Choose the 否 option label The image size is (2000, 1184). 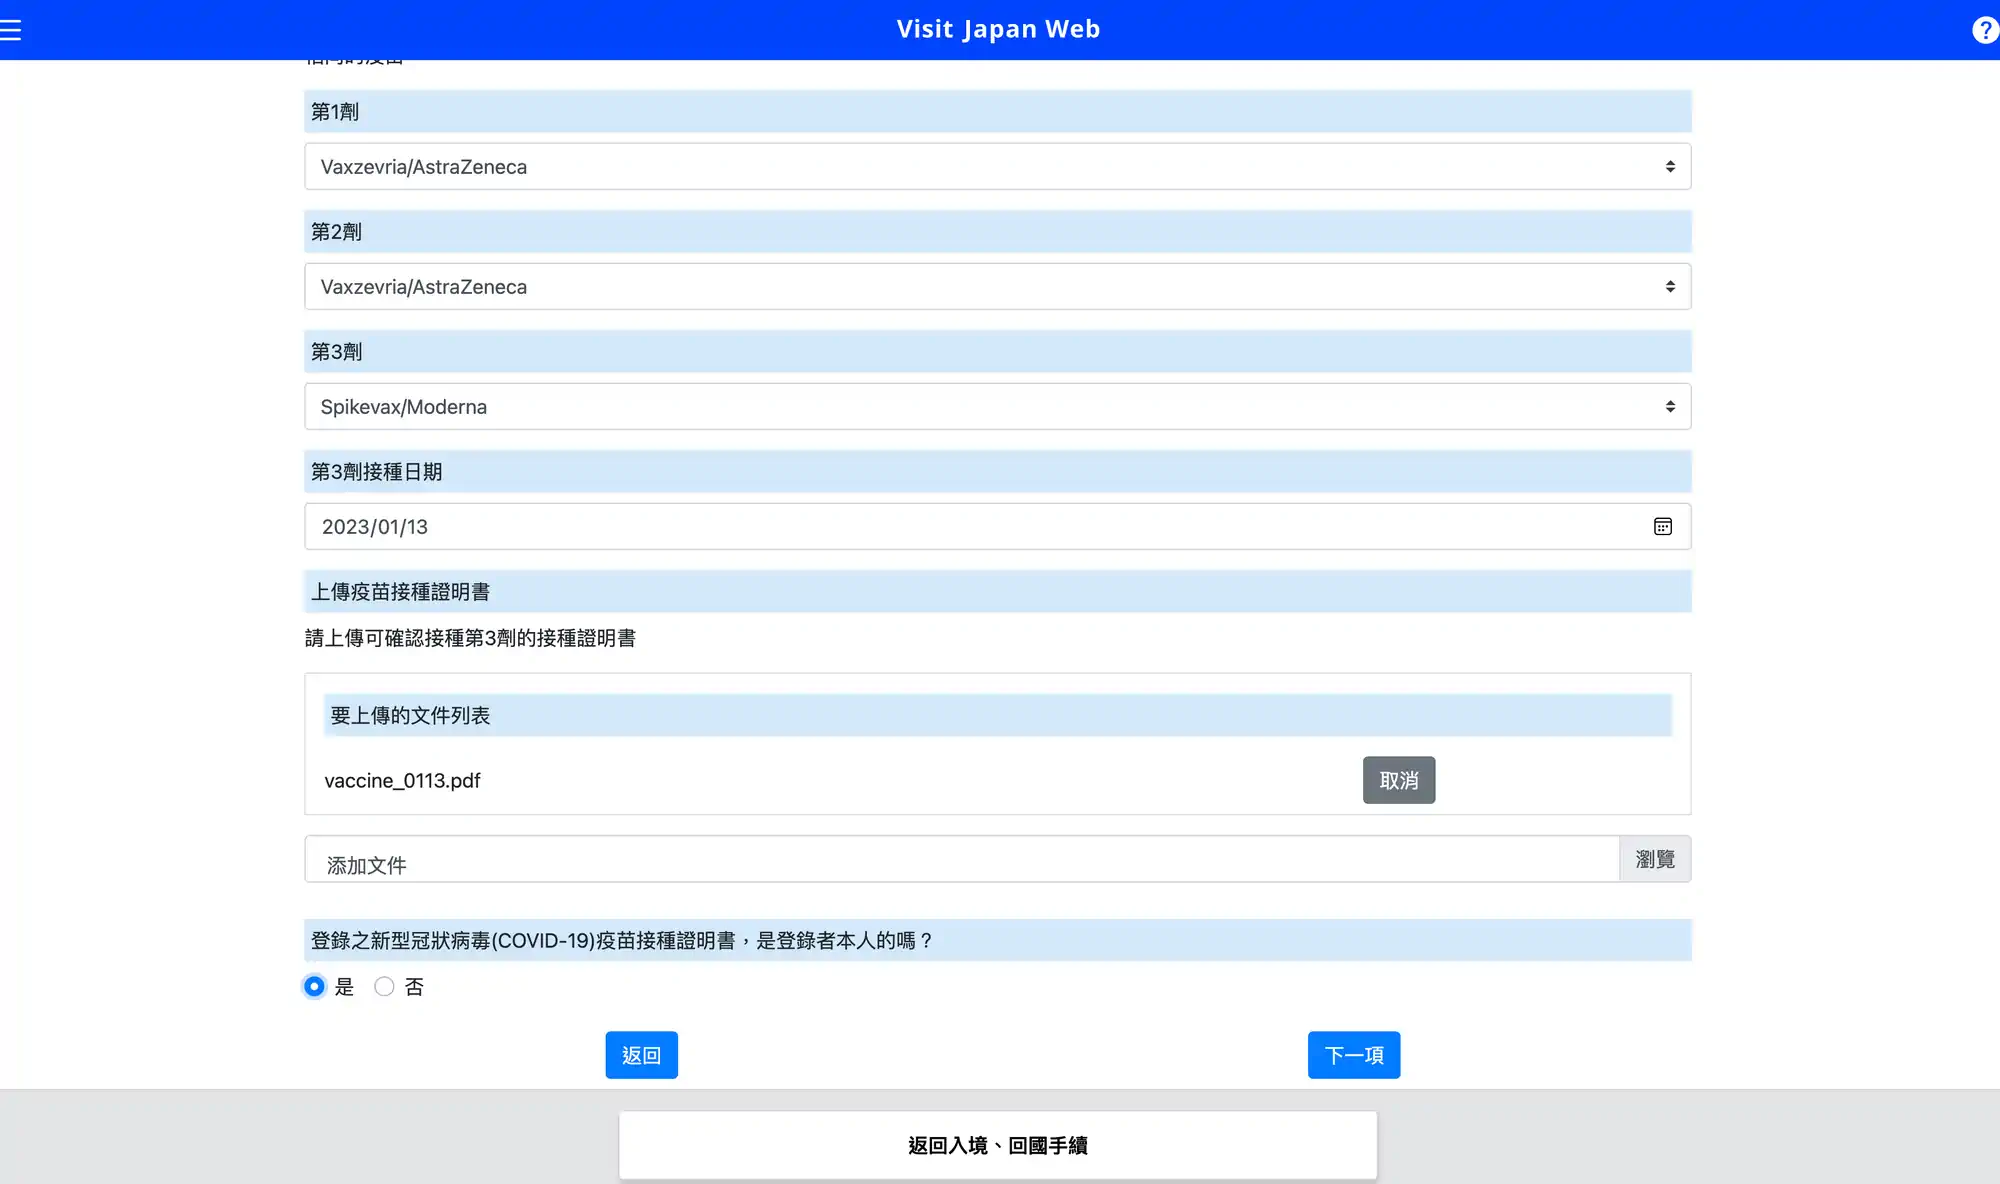(x=414, y=988)
